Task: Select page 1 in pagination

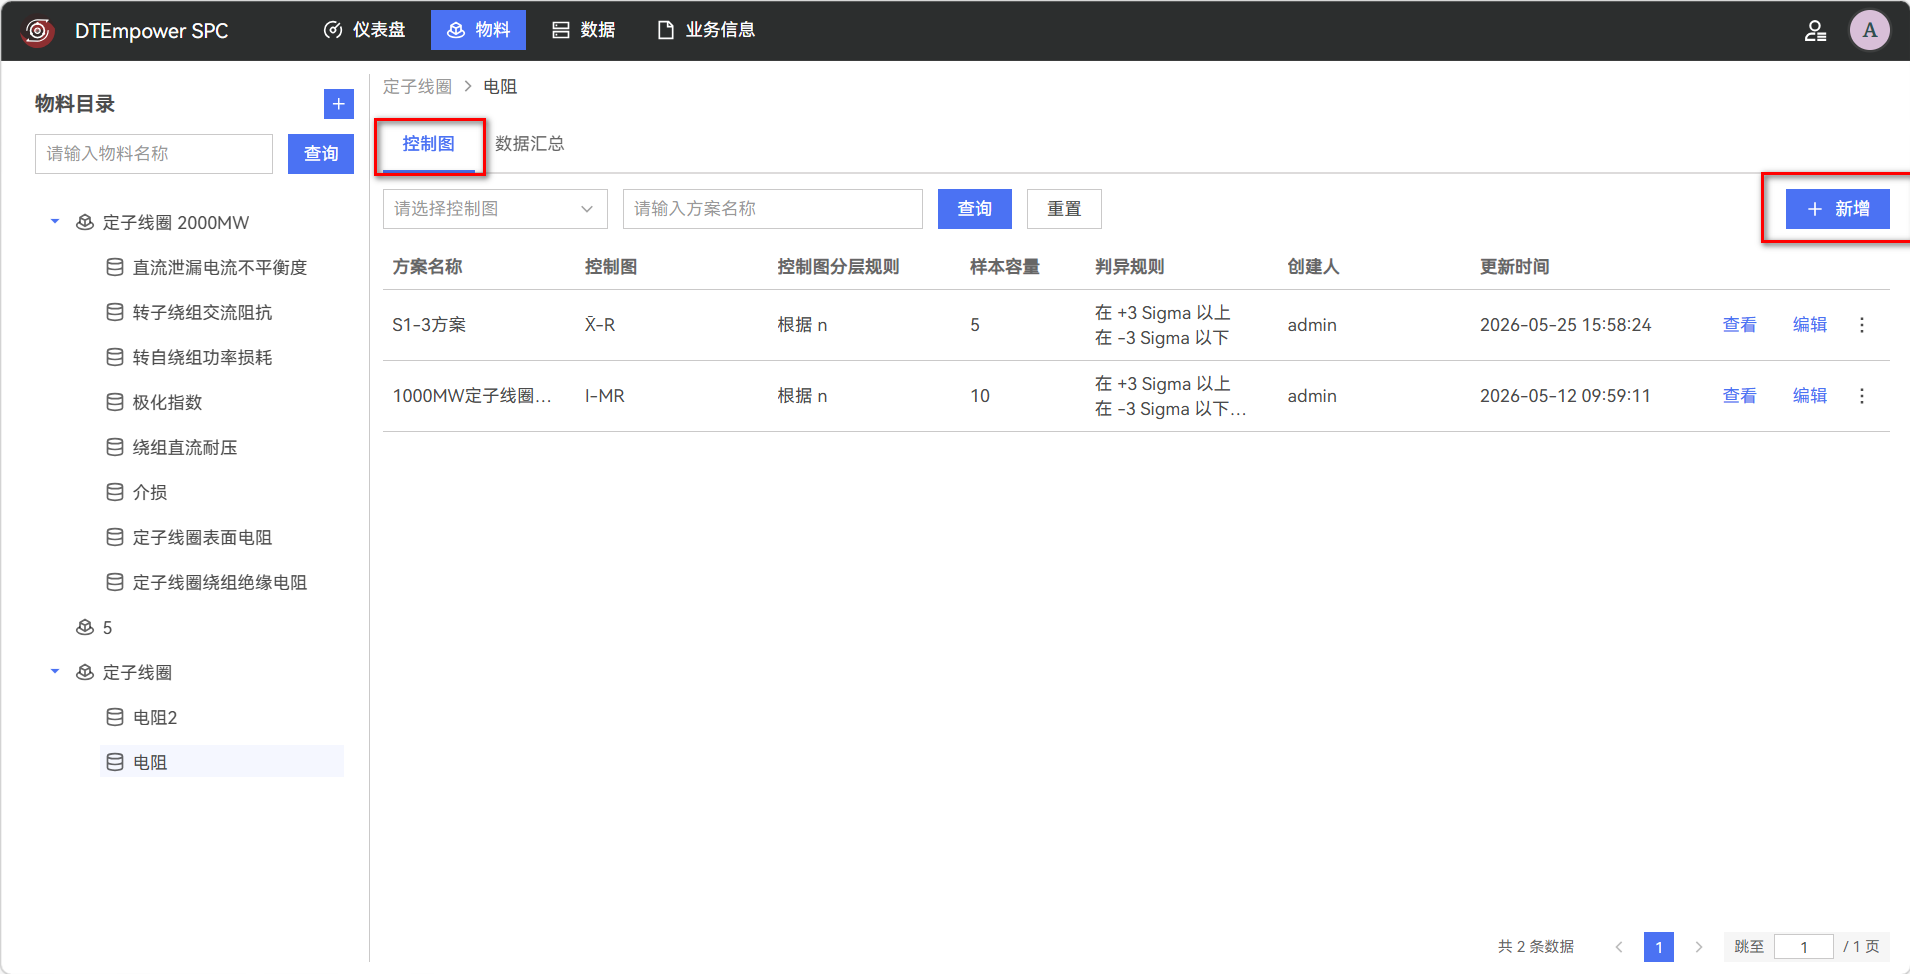Action: point(1659,947)
